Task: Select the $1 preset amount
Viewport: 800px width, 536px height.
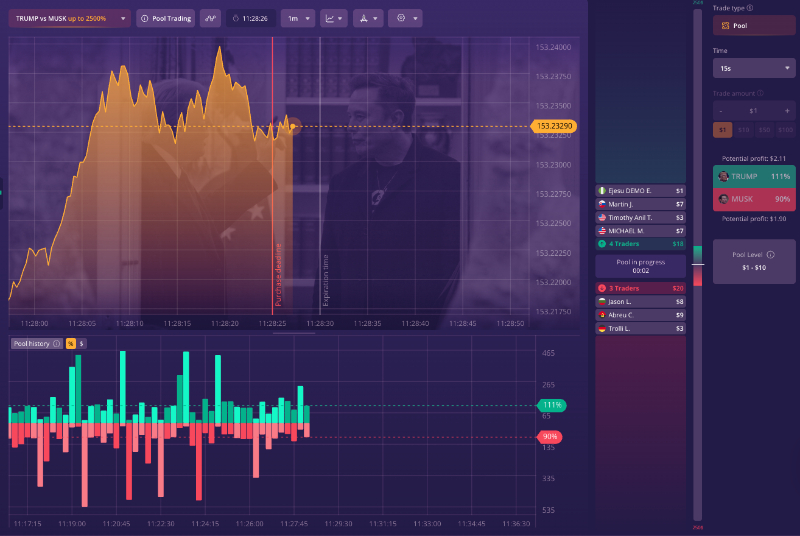Action: tap(722, 130)
